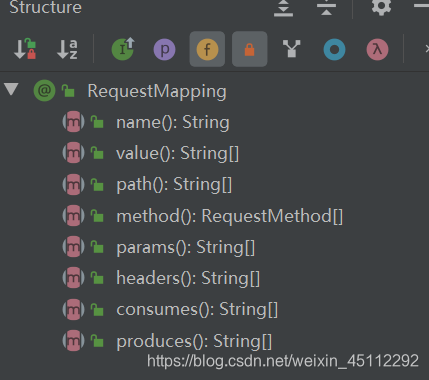Click the Expand All icon in Structure header

click(x=283, y=8)
